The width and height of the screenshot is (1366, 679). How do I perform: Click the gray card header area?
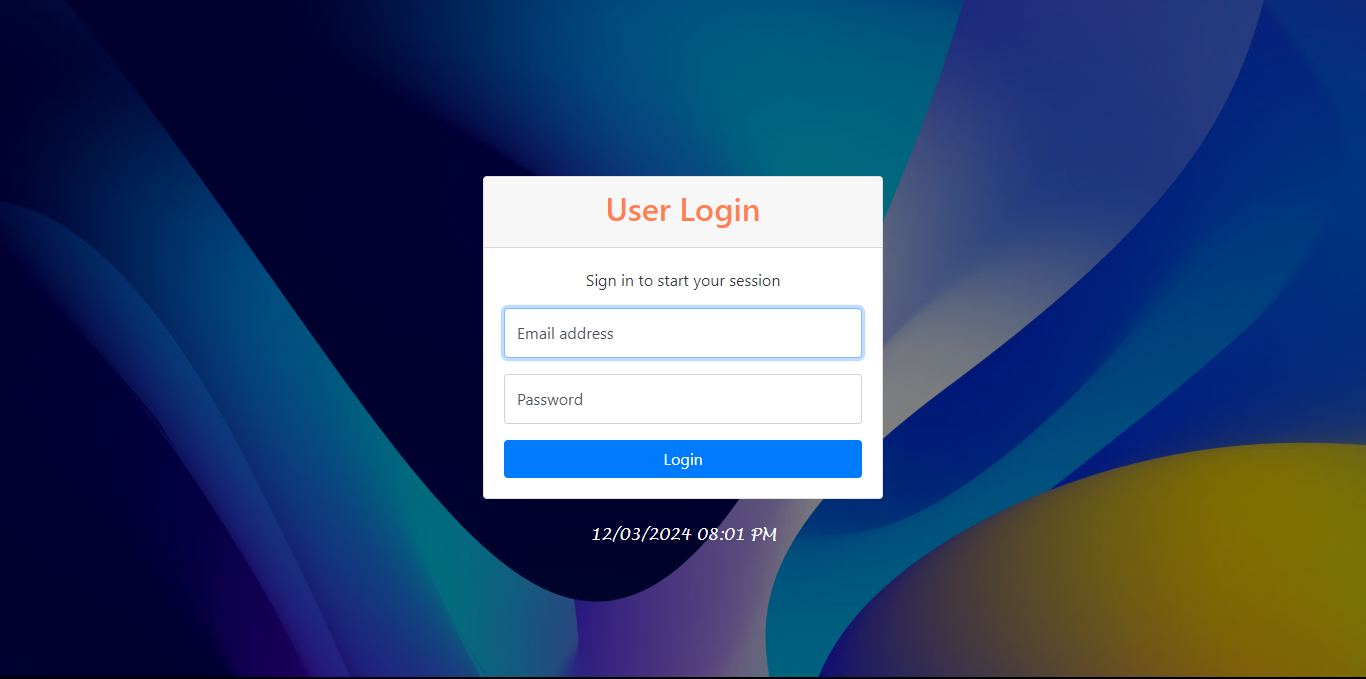pyautogui.click(x=683, y=212)
